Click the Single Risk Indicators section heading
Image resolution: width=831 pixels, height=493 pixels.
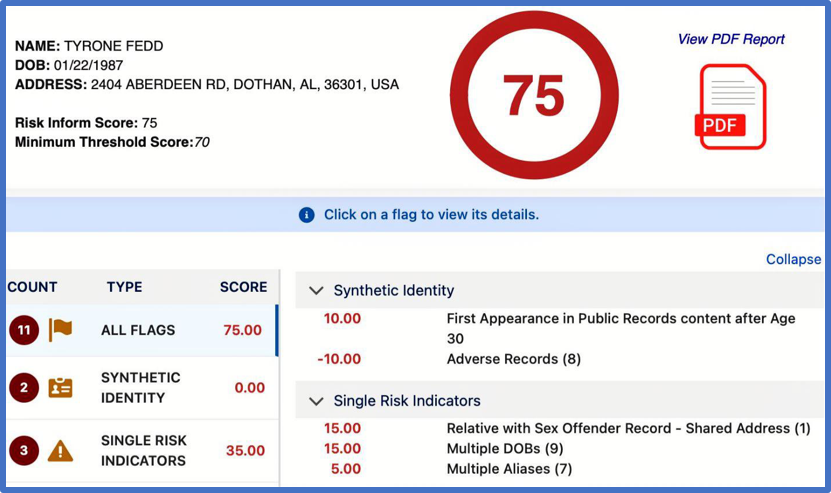point(407,401)
